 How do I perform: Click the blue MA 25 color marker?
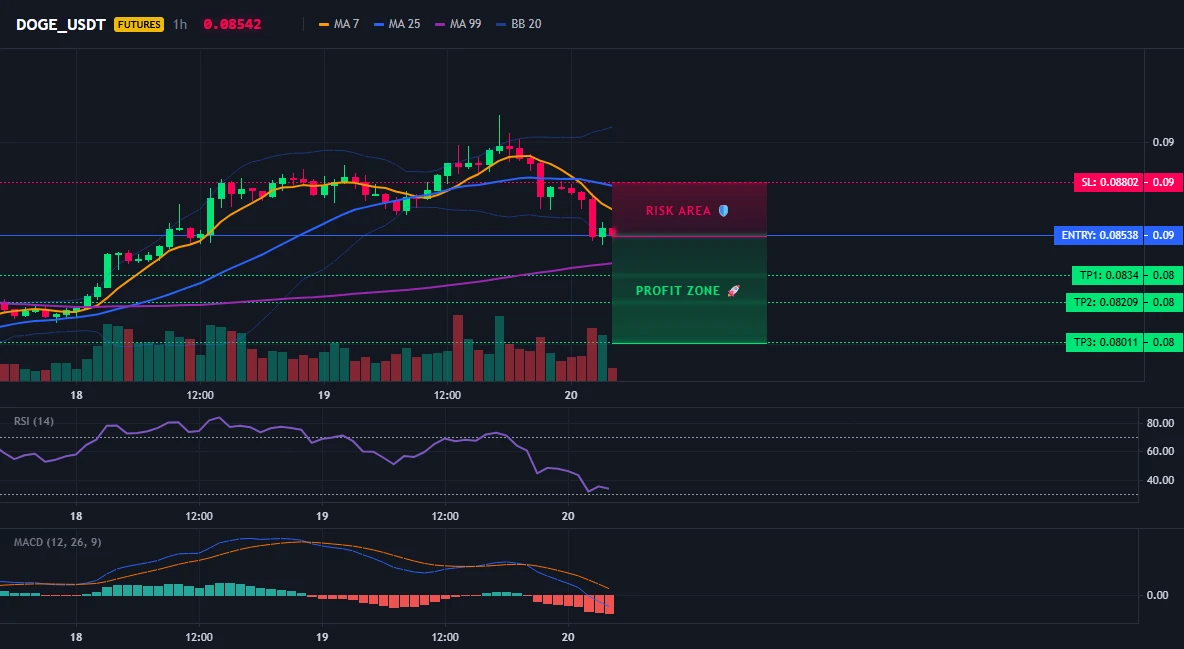pos(379,24)
